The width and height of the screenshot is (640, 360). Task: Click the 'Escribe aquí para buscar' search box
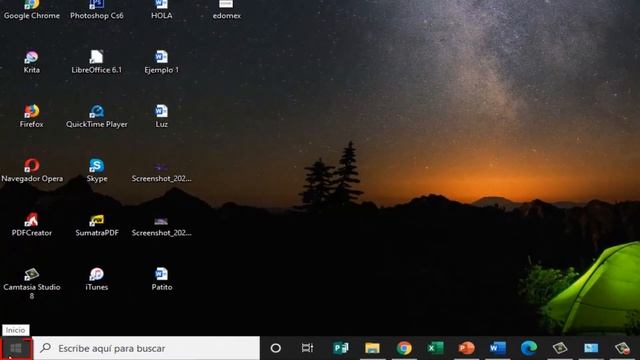146,348
